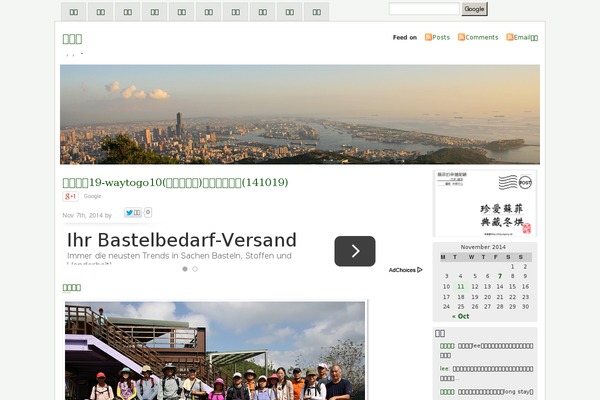Click the recent comment mentioning 'long stay'
Viewport: 600px width, 400px height.
point(486,392)
